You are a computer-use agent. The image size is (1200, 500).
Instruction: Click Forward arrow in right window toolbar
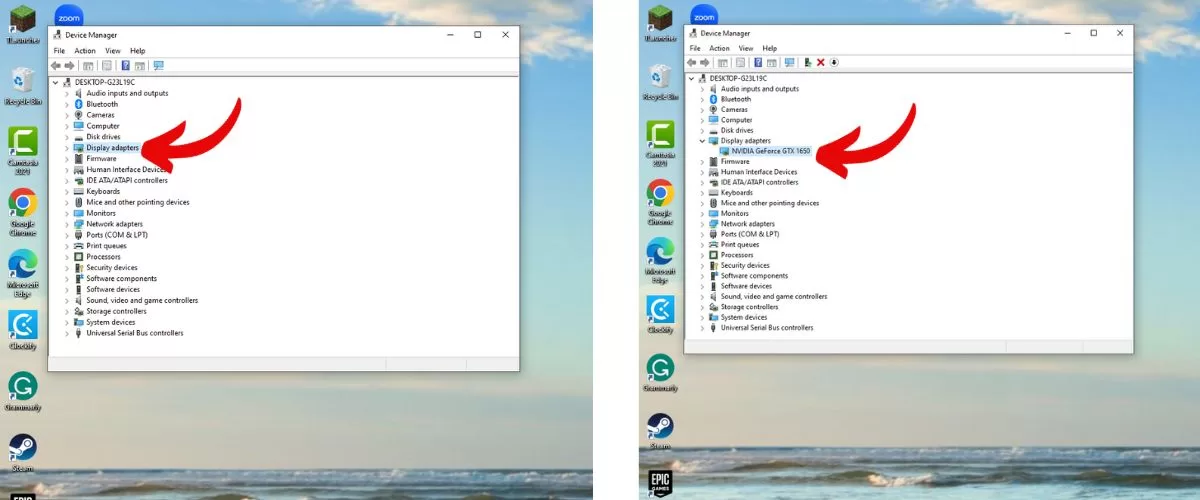pyautogui.click(x=704, y=62)
